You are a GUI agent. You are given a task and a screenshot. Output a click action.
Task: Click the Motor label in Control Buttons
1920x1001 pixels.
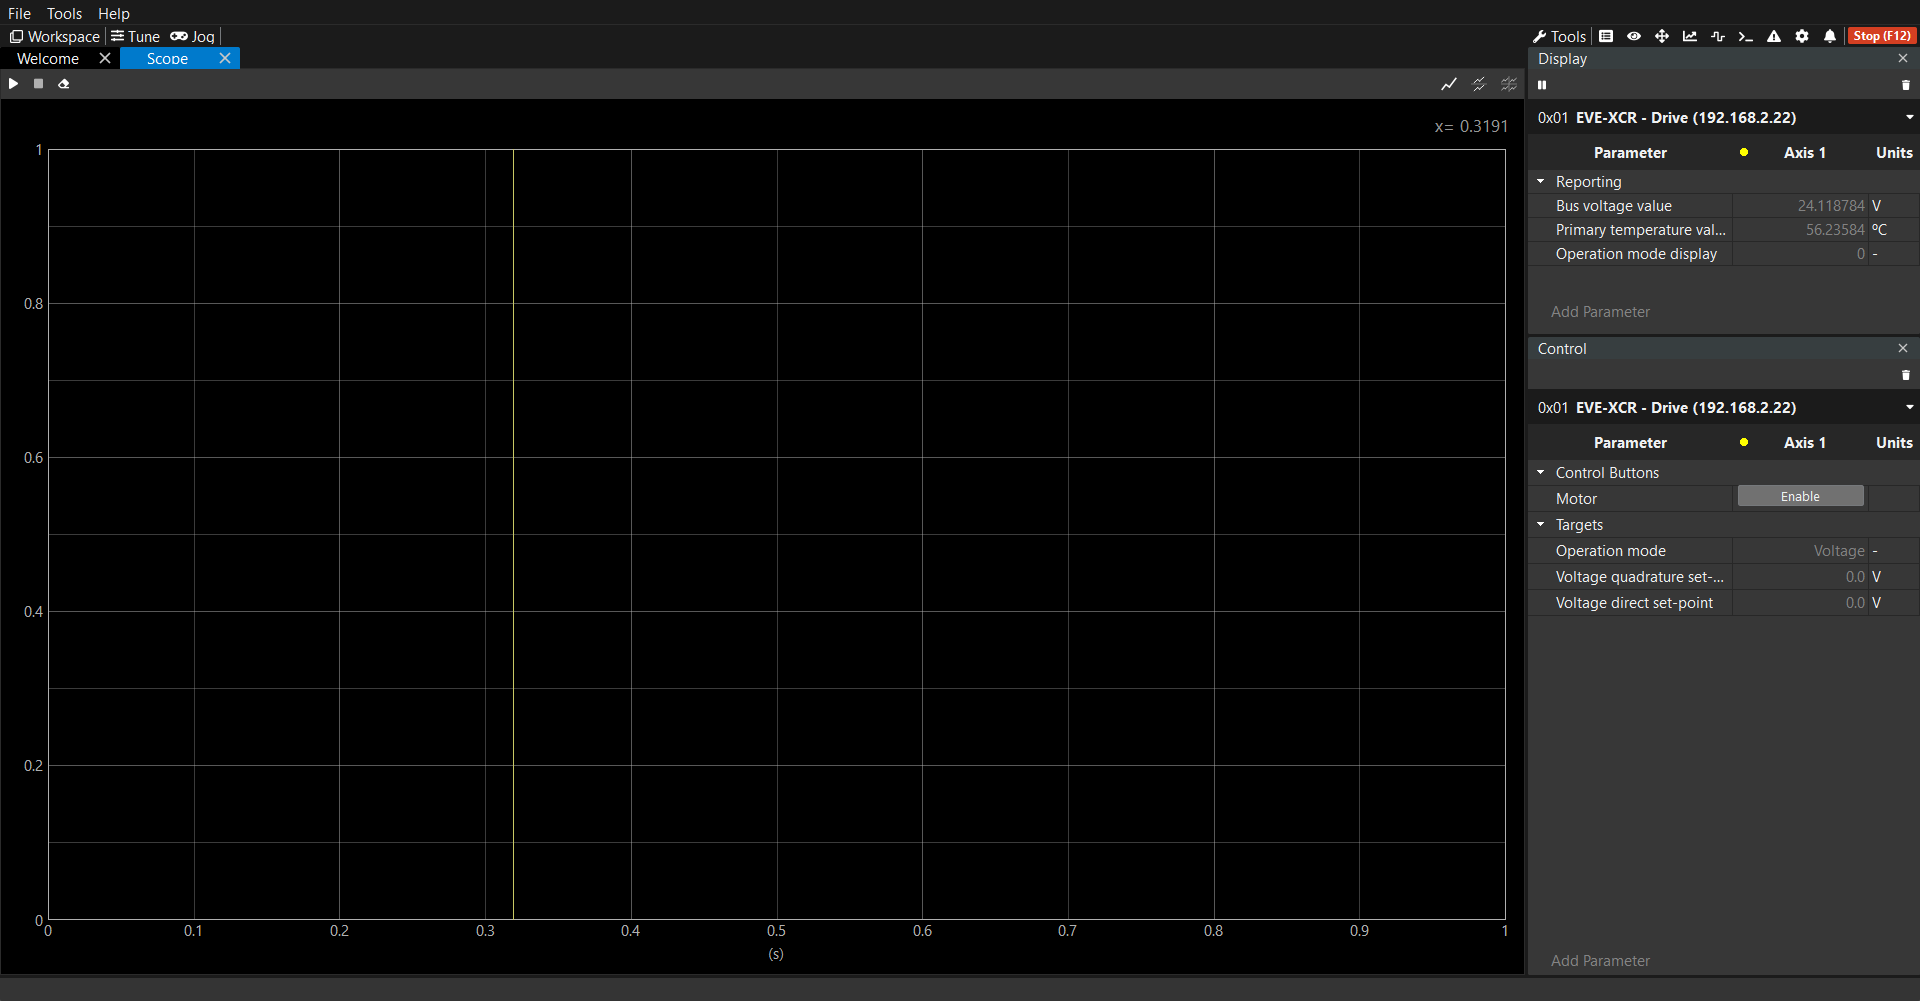coord(1576,499)
